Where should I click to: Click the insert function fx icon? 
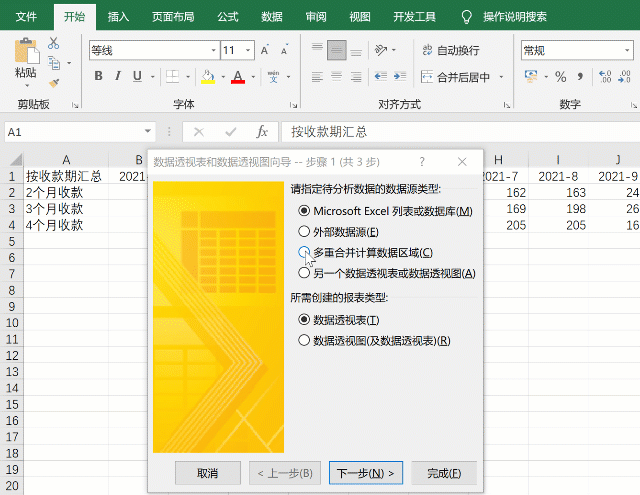pos(262,131)
